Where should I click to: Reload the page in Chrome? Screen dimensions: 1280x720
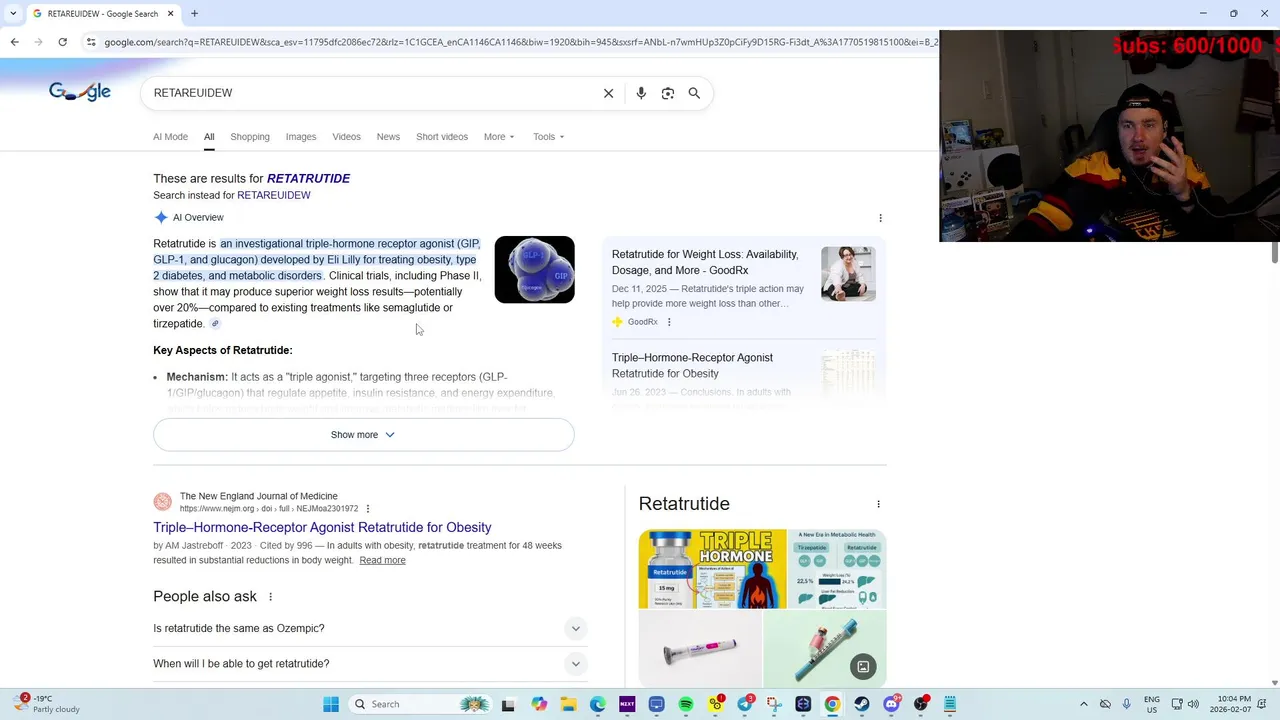point(62,42)
